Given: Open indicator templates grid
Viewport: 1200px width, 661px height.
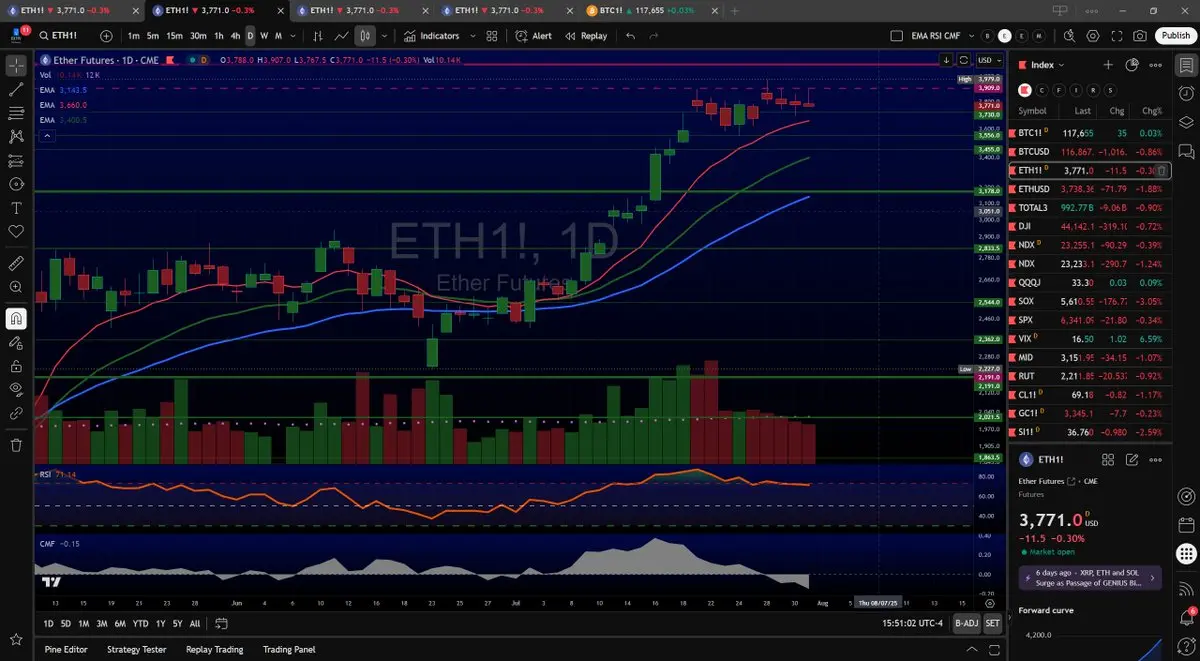Looking at the screenshot, I should point(492,36).
